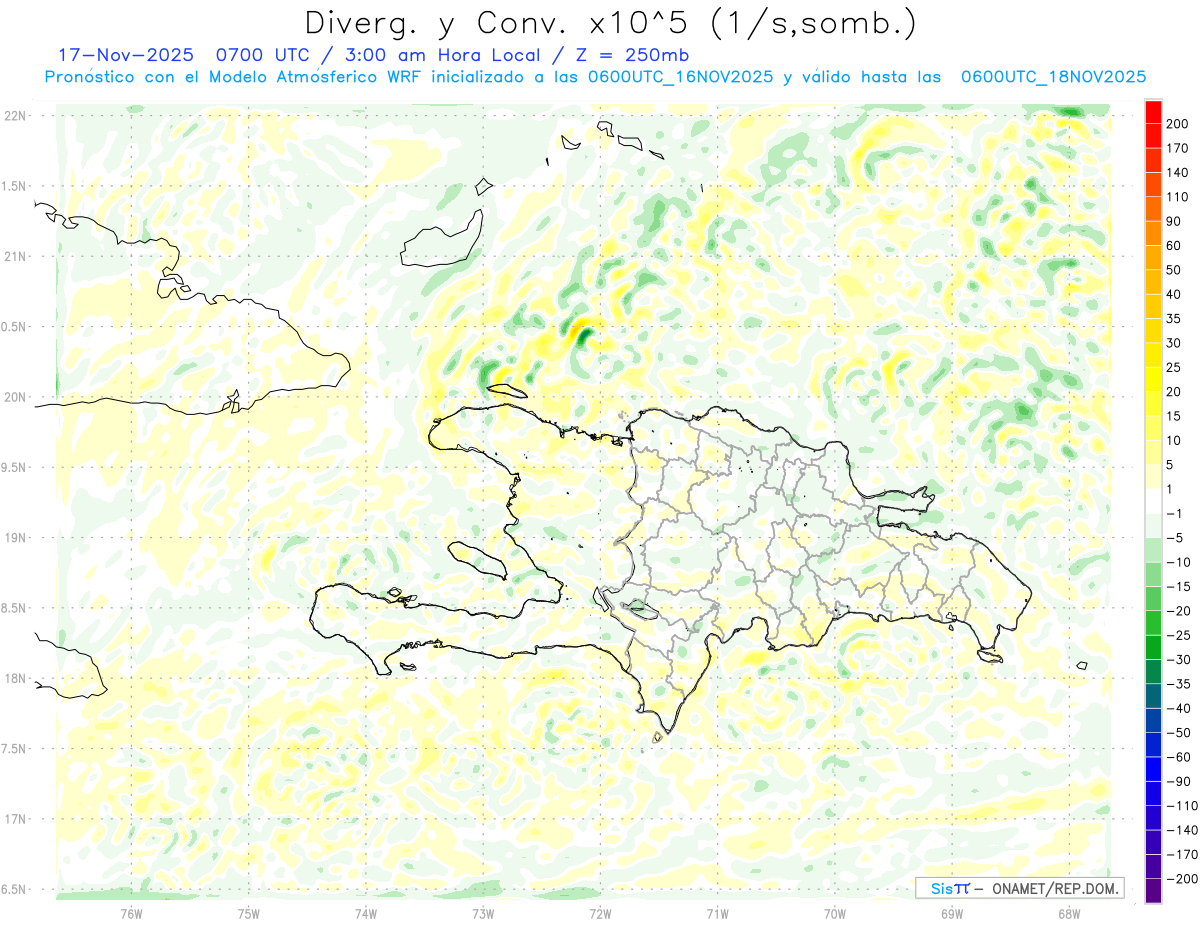Select the '7.5N' latitude label

point(15,749)
